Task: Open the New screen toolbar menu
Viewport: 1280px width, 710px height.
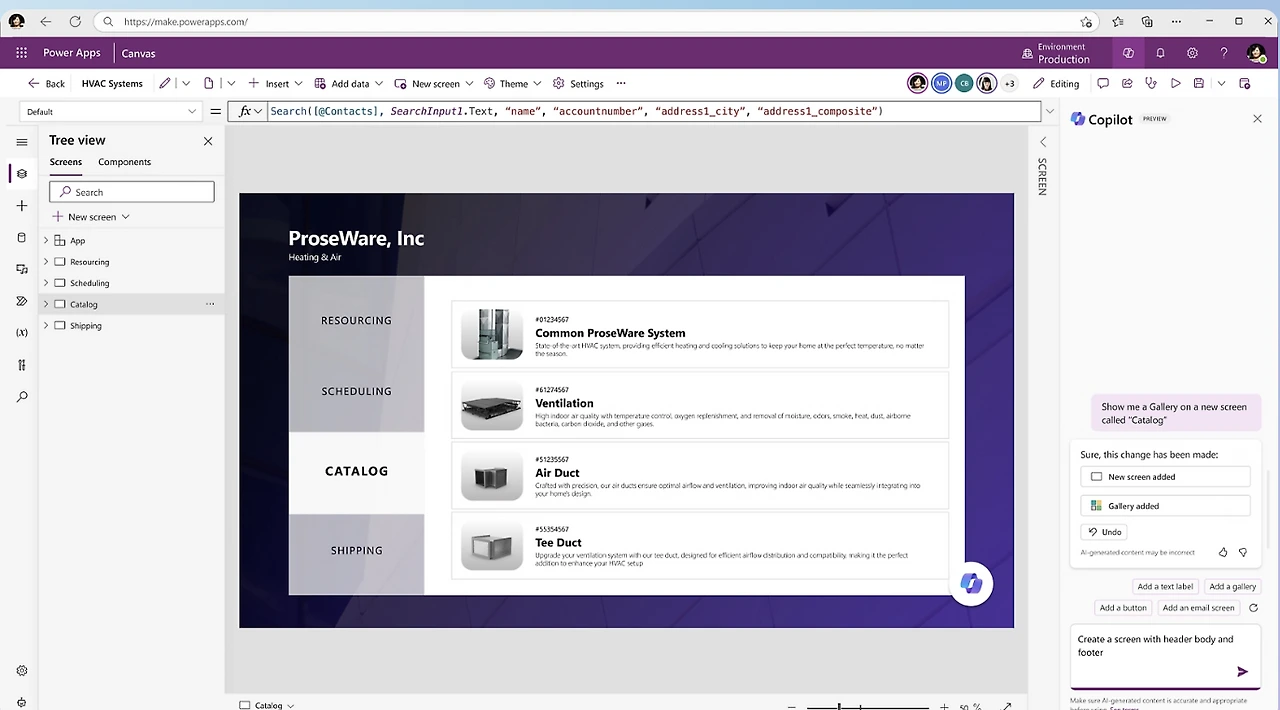Action: point(434,84)
